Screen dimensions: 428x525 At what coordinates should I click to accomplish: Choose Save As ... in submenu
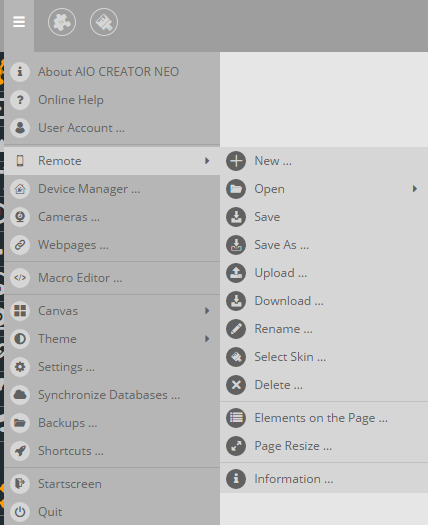324,245
